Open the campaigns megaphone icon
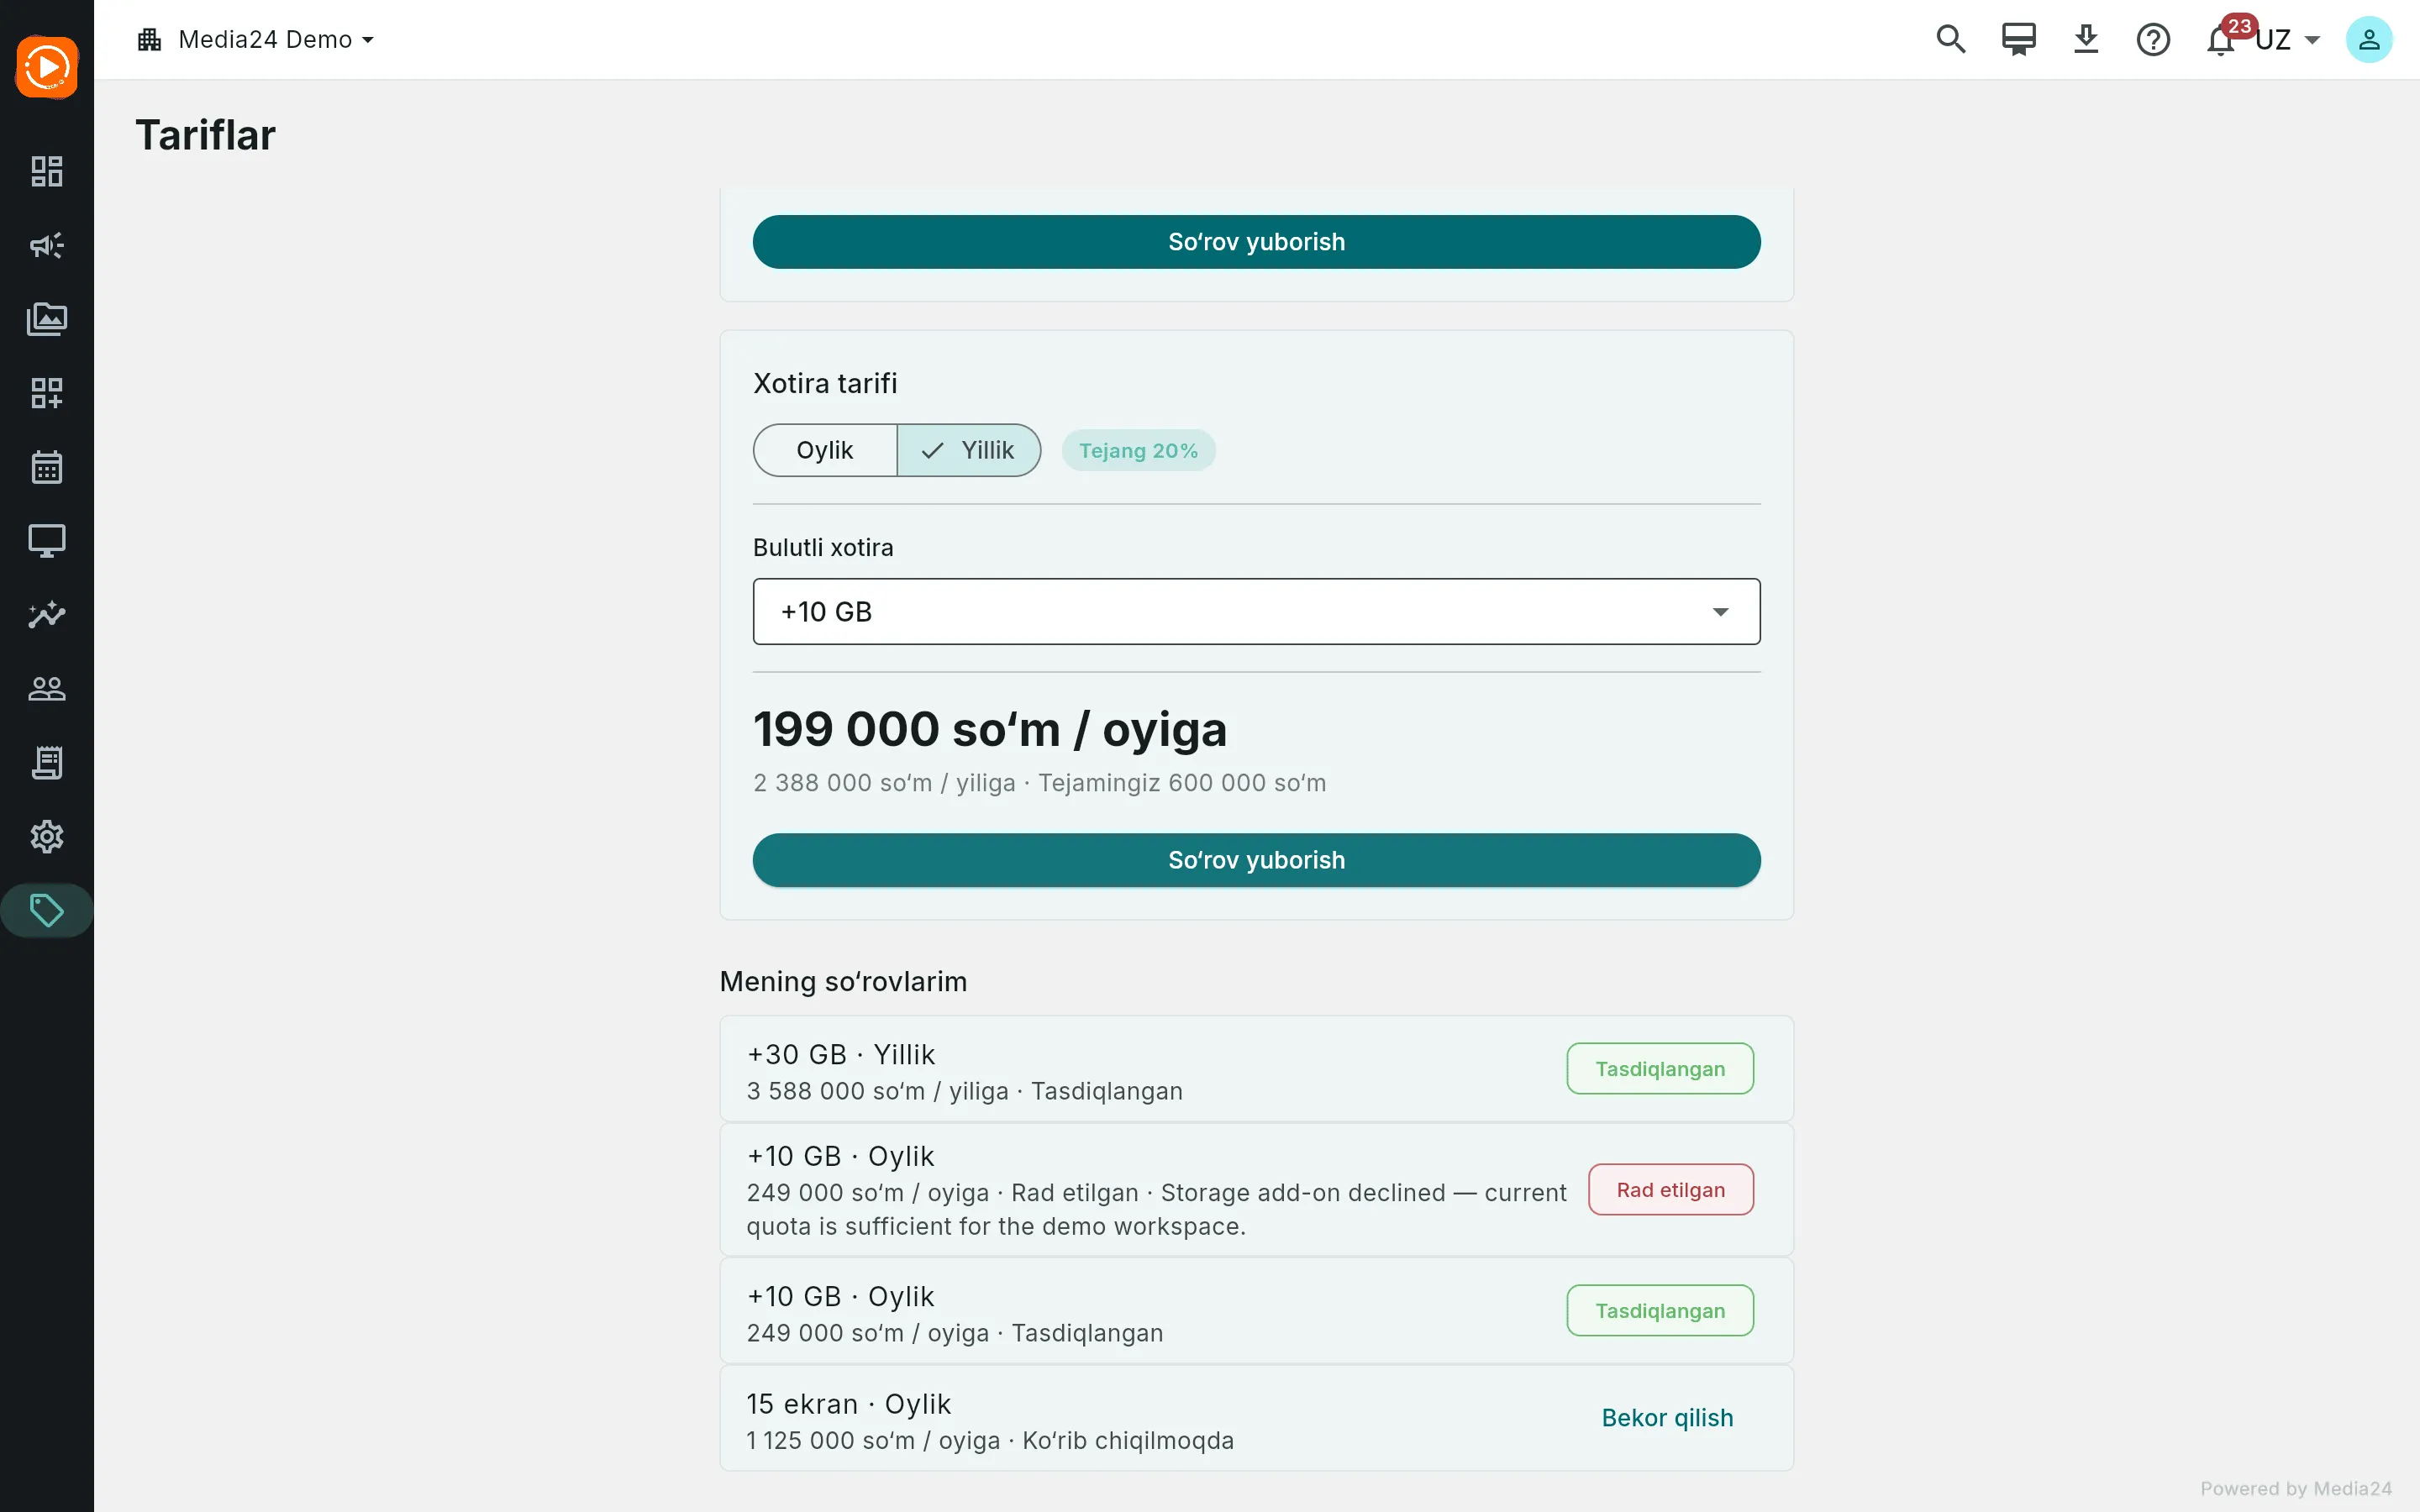Screen dimensions: 2420x1512 (47, 245)
